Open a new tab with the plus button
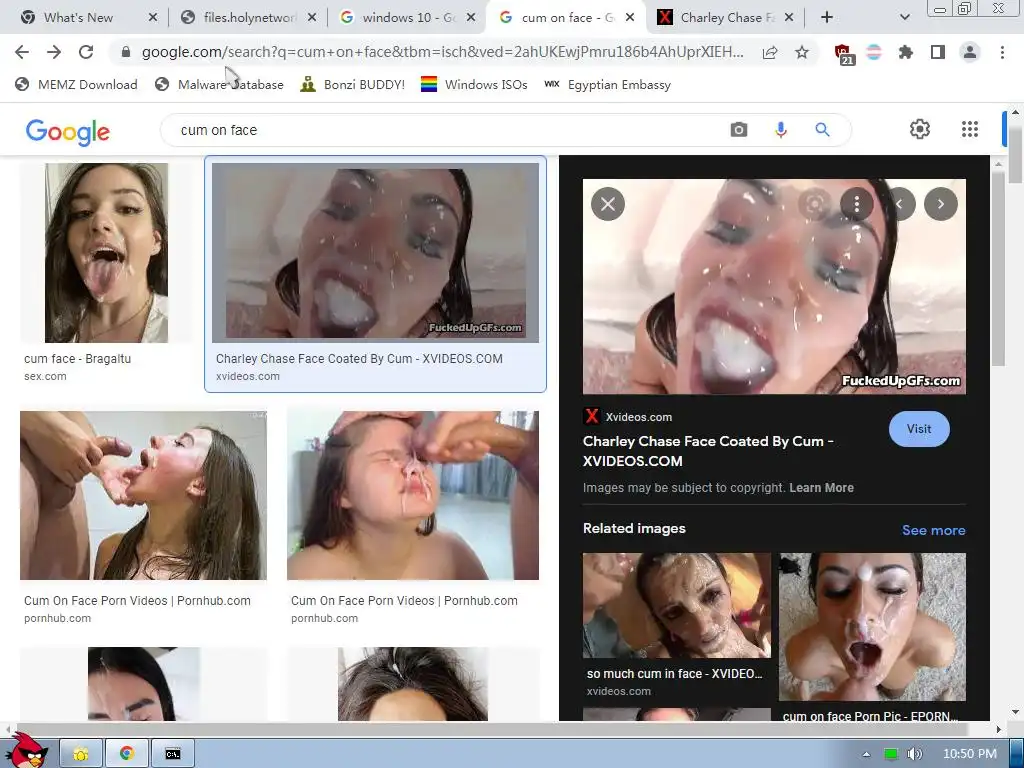Viewport: 1024px width, 768px height. point(827,18)
